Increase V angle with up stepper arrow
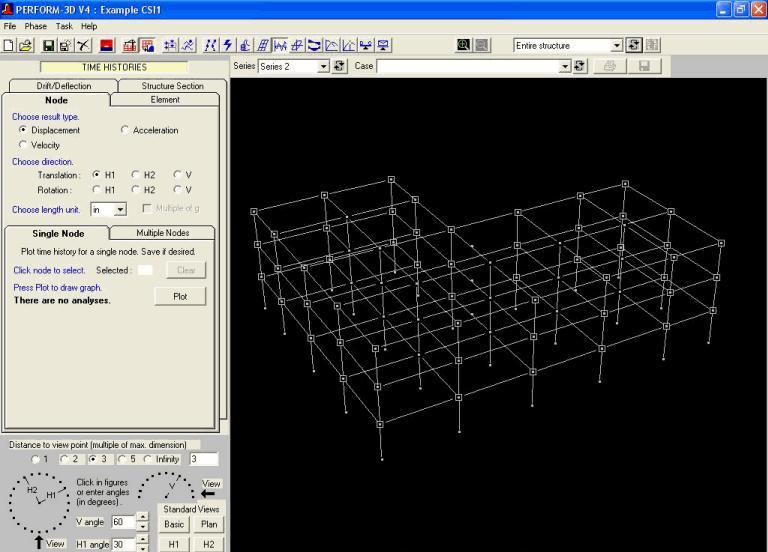 pyautogui.click(x=142, y=517)
